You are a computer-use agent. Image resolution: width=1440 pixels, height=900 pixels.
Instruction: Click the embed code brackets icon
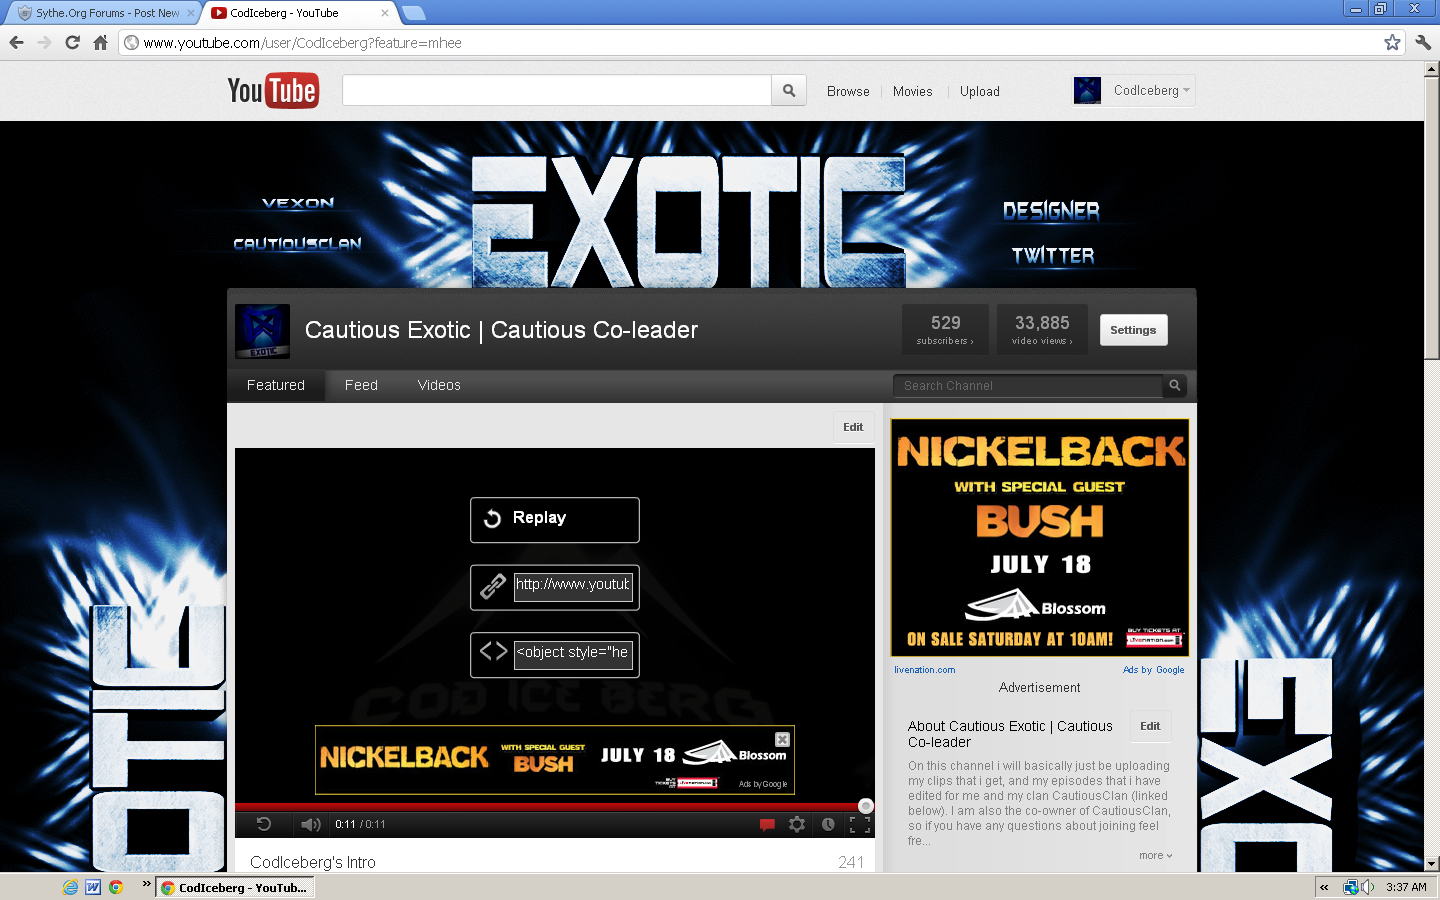[493, 652]
